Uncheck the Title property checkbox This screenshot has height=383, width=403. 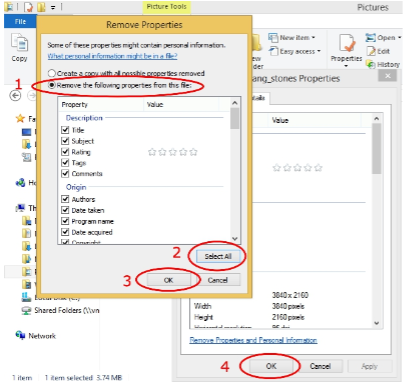pyautogui.click(x=65, y=130)
